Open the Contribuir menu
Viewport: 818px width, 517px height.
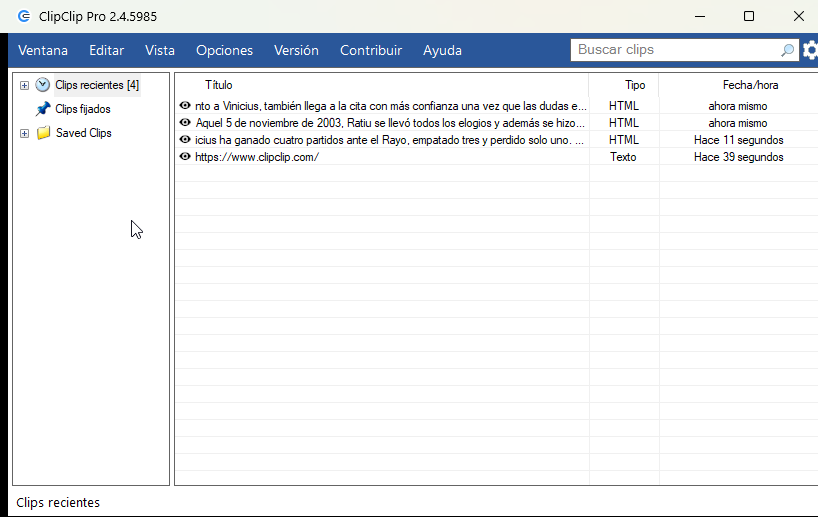click(x=371, y=50)
